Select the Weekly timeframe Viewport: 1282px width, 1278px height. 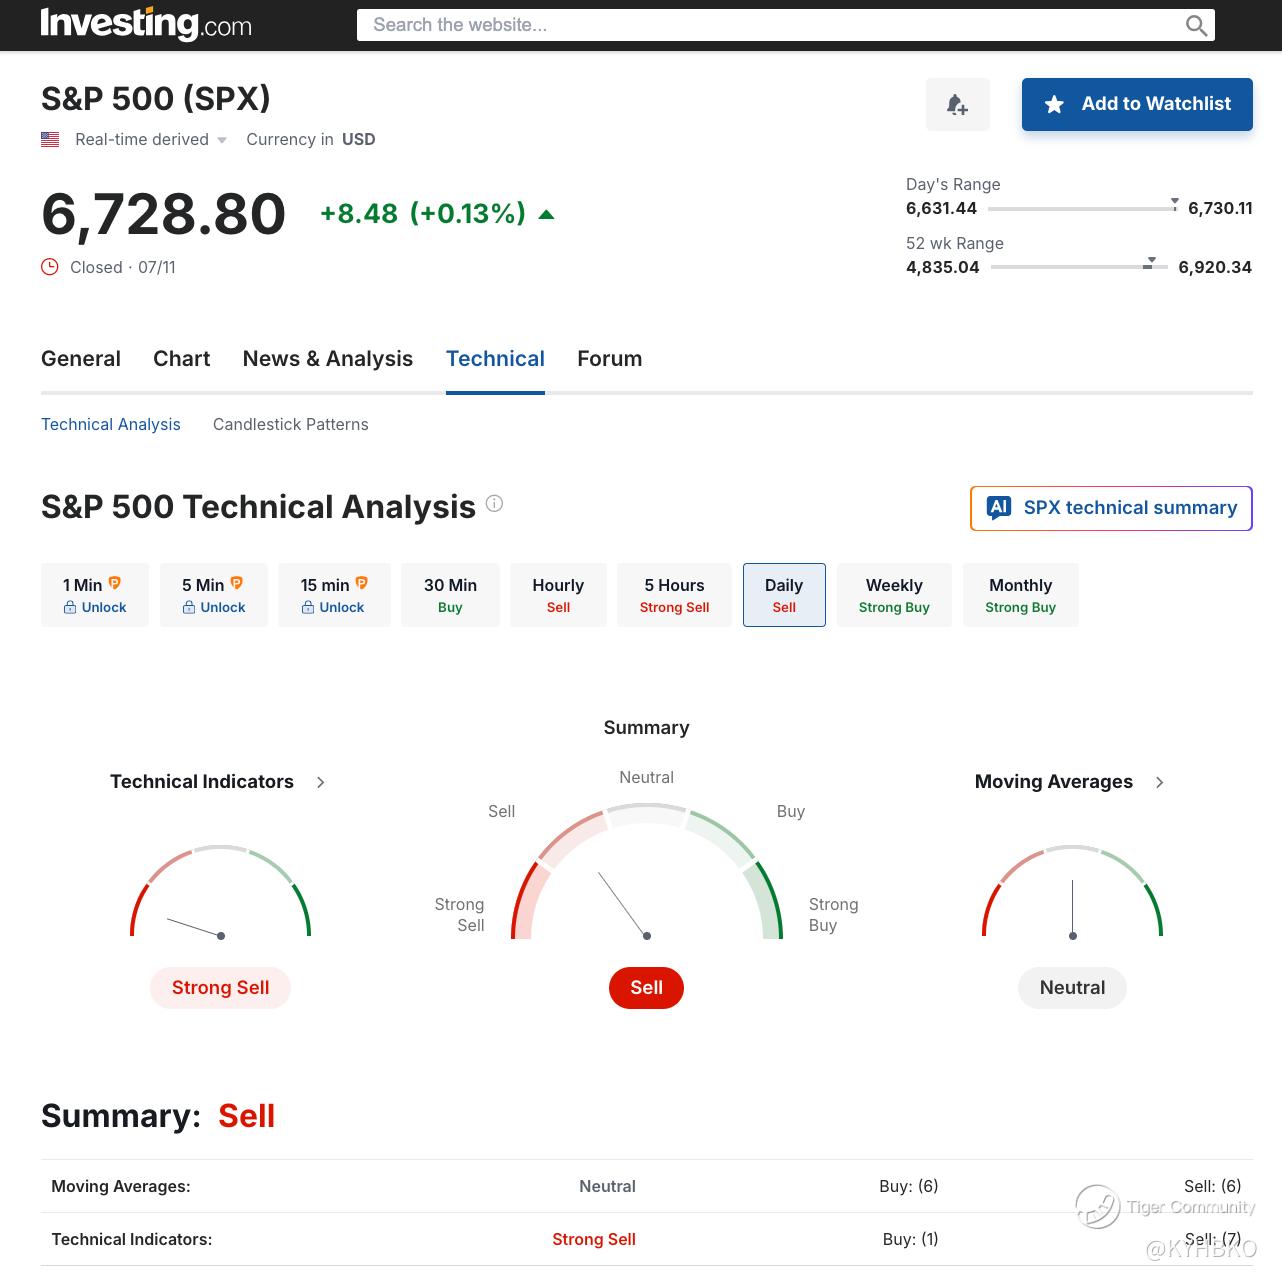tap(894, 595)
